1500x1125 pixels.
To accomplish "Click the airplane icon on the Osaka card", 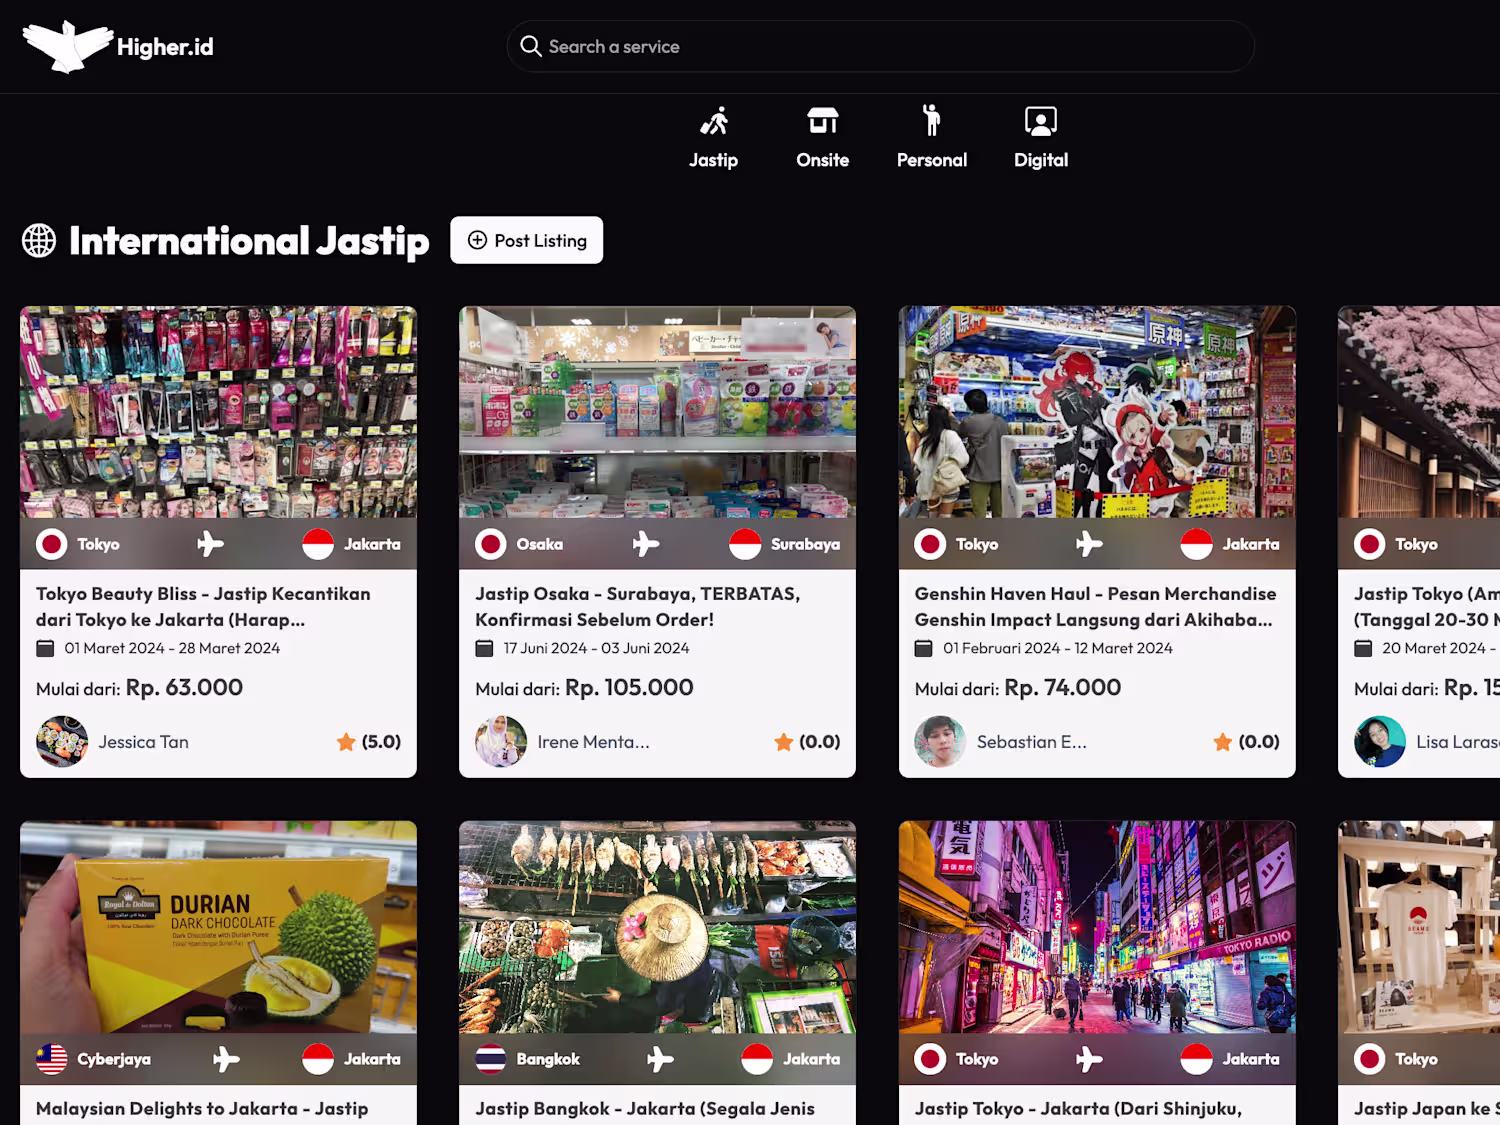I will [646, 544].
